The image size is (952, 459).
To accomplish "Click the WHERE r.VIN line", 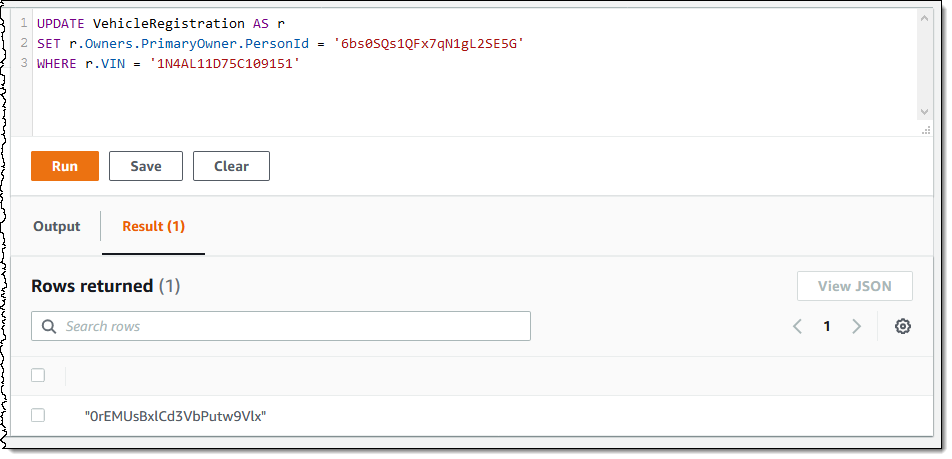I will [x=170, y=63].
